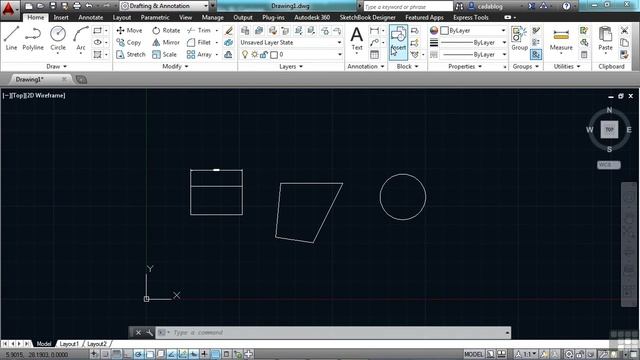Switch to the Layout1 tab
Image resolution: width=640 pixels, height=360 pixels.
click(x=69, y=344)
